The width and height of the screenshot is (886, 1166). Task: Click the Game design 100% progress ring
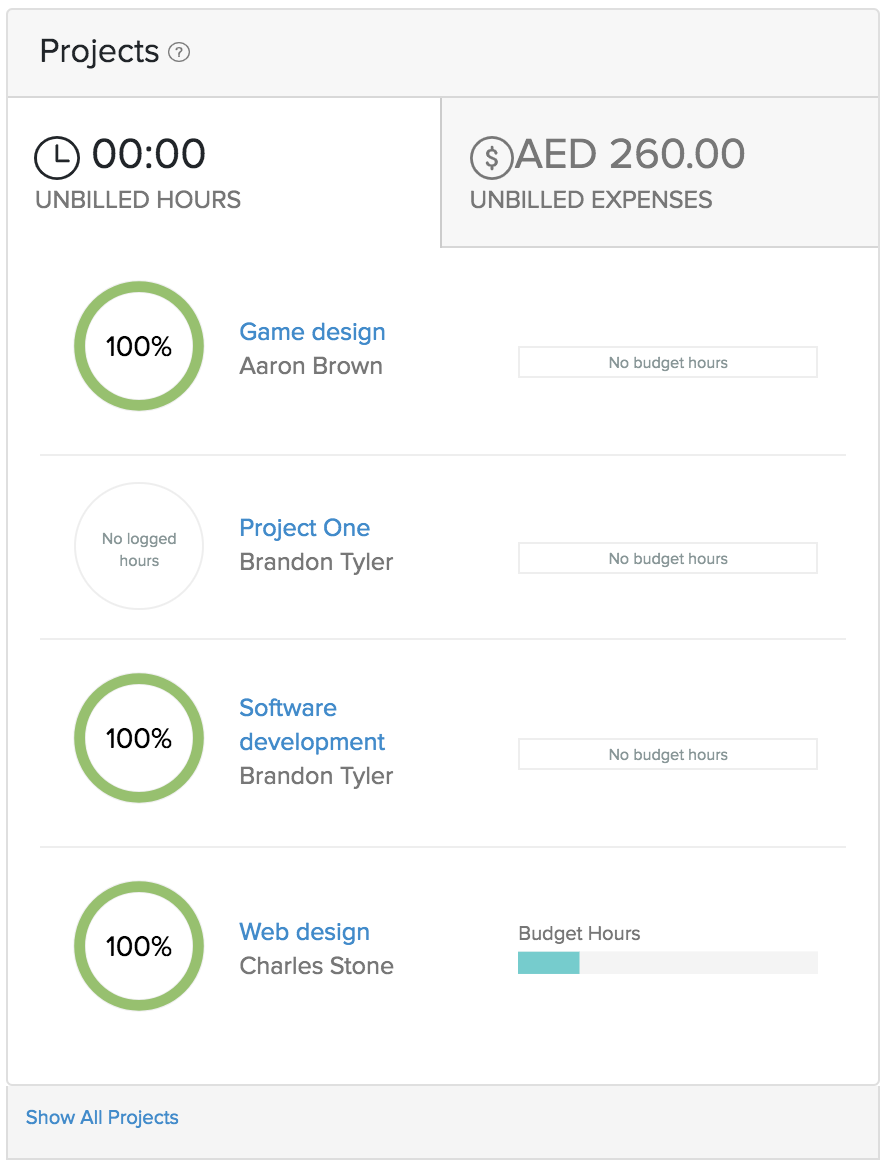139,346
